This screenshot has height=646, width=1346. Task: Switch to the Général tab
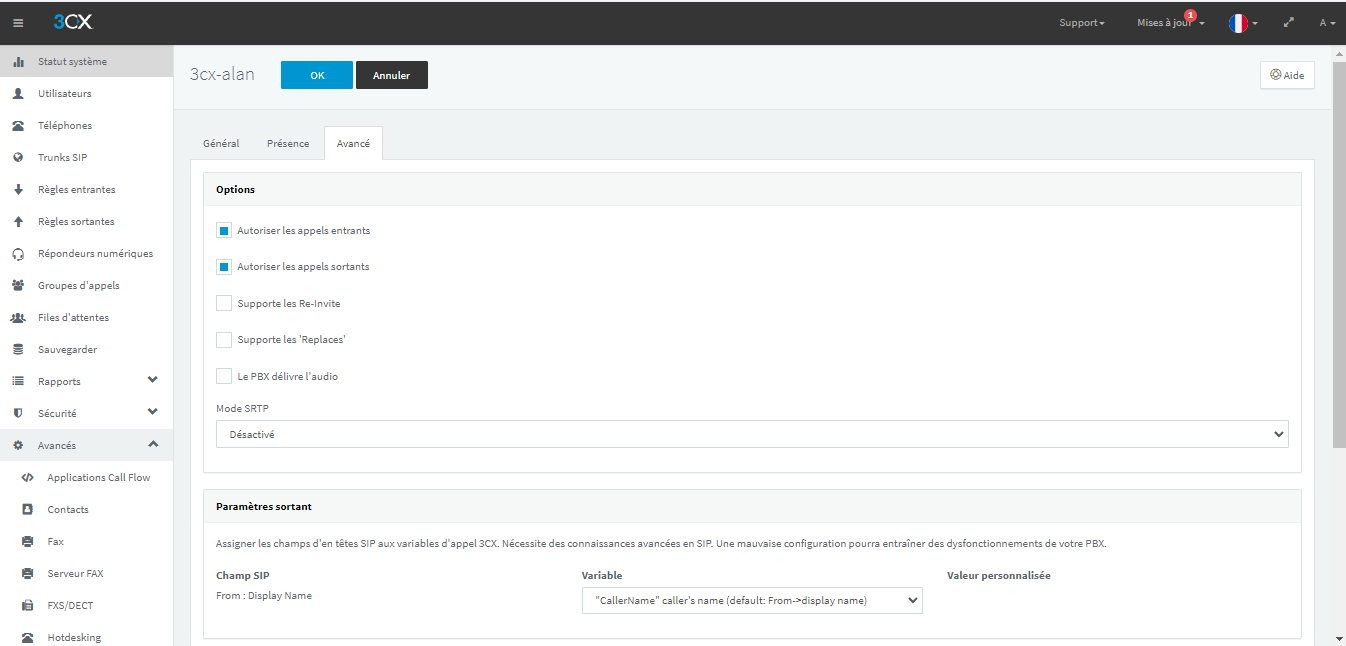[x=221, y=143]
